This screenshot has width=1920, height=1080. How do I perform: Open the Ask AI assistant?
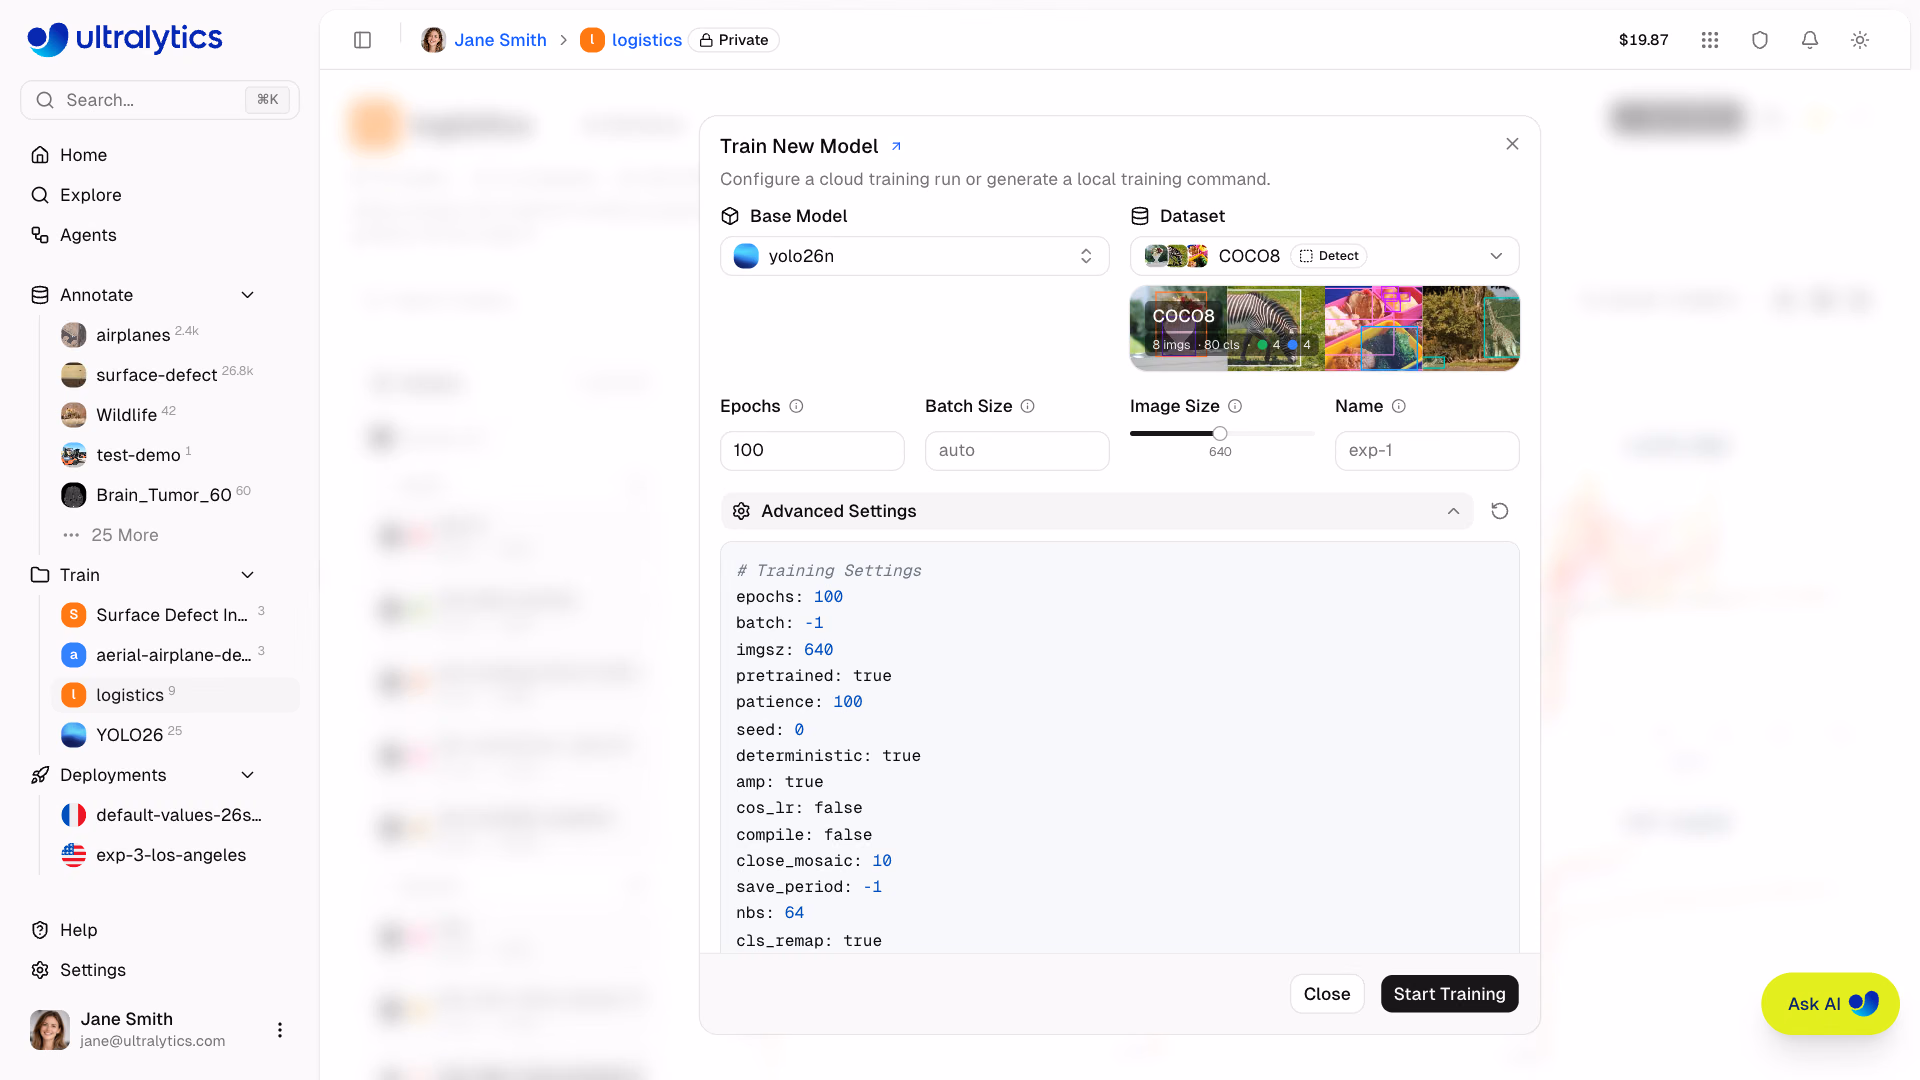click(x=1830, y=1004)
